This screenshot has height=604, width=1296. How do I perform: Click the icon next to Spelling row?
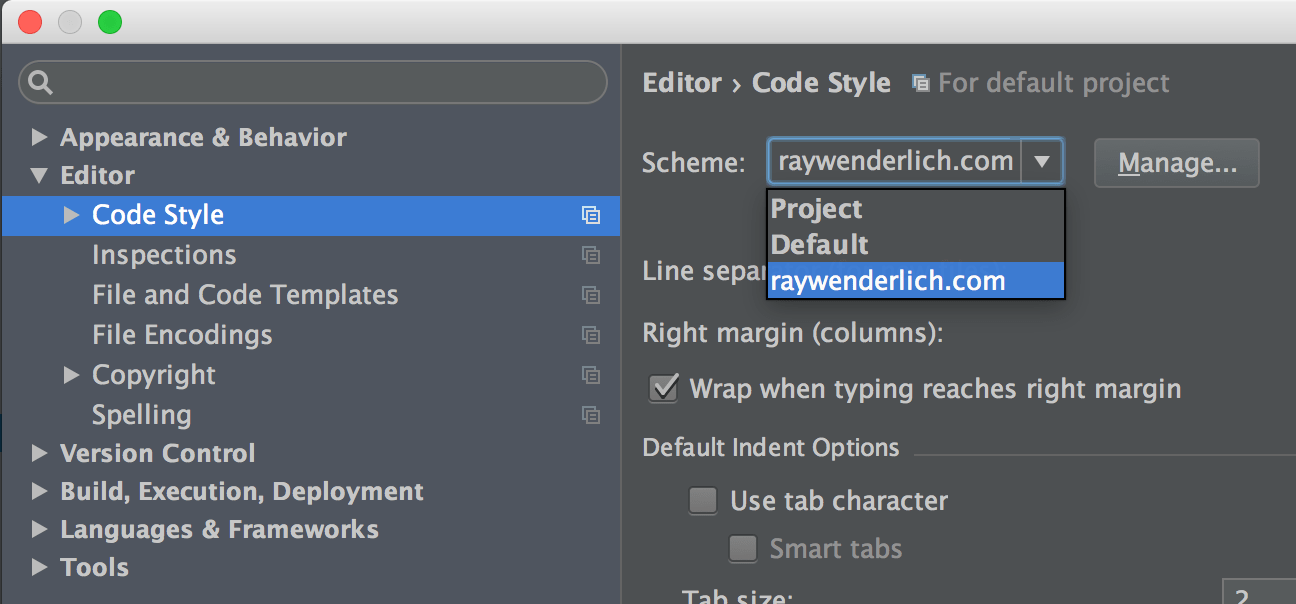[591, 415]
